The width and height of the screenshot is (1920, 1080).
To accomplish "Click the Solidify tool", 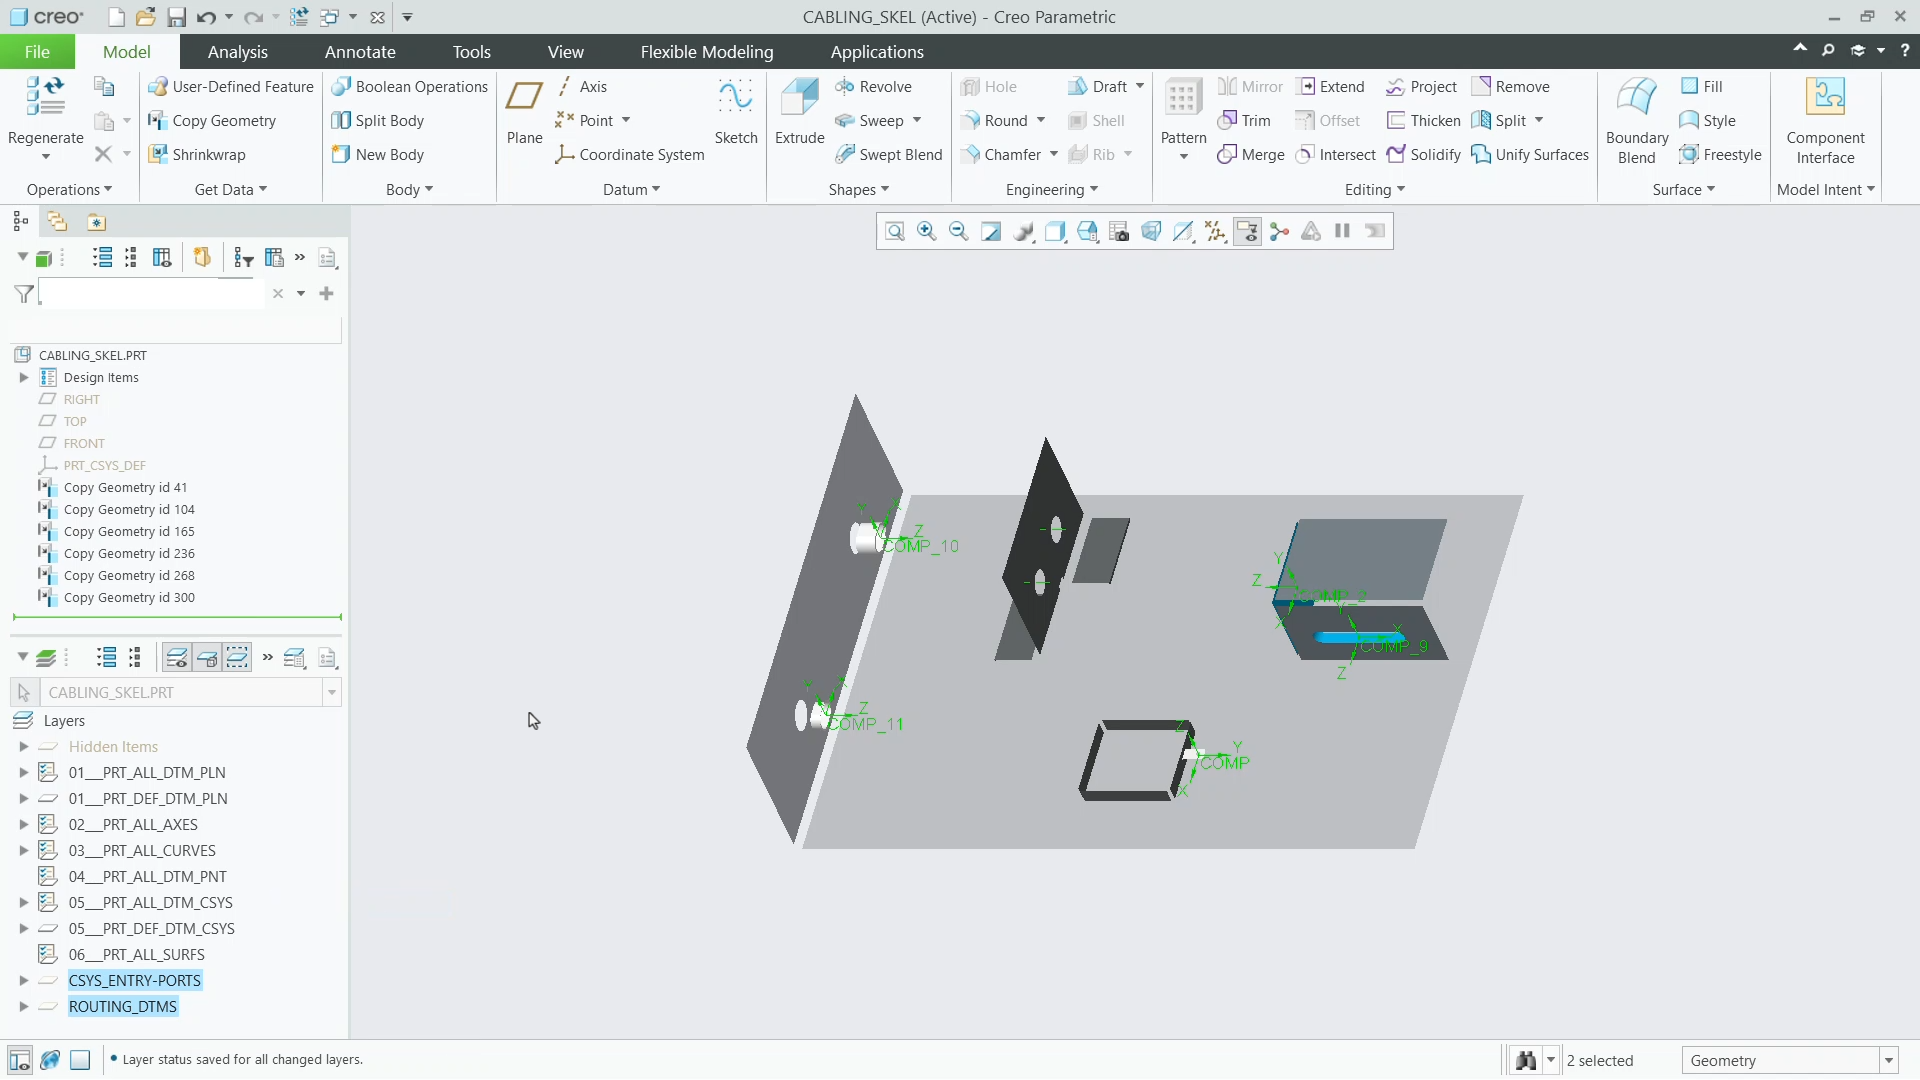I will tap(1424, 154).
